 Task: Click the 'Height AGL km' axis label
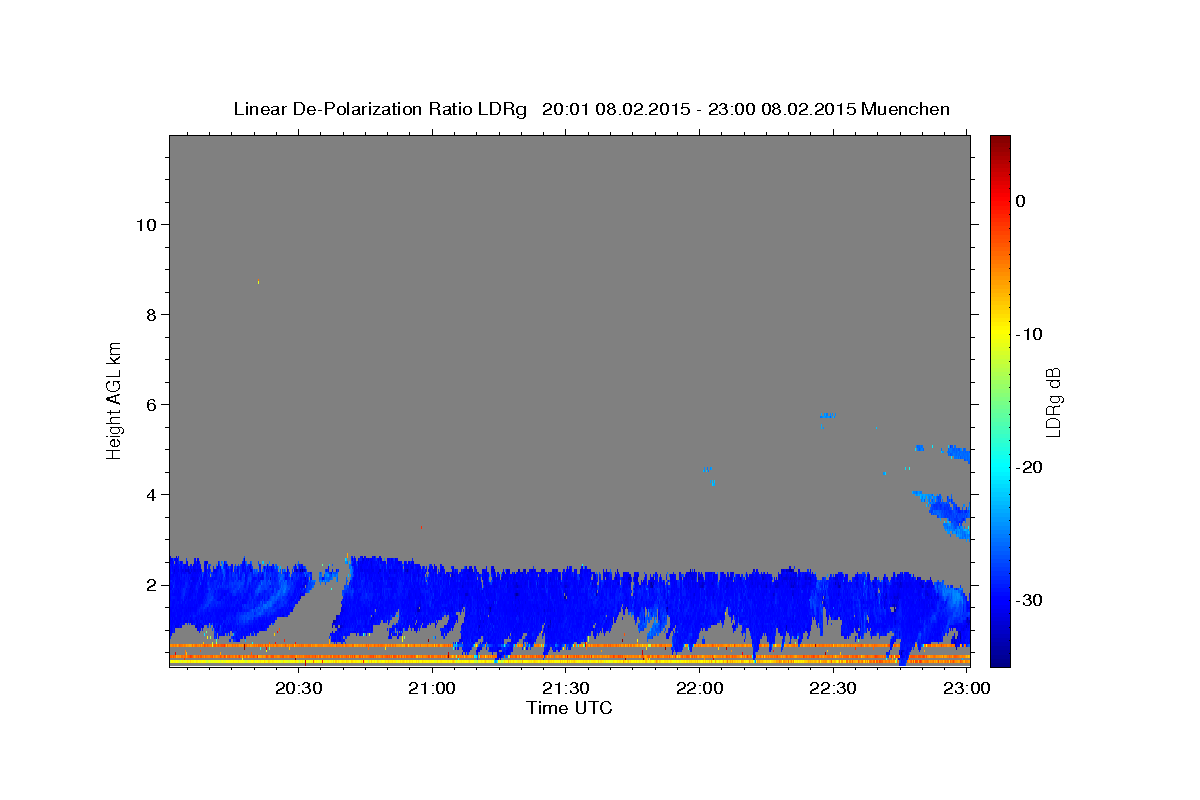115,400
